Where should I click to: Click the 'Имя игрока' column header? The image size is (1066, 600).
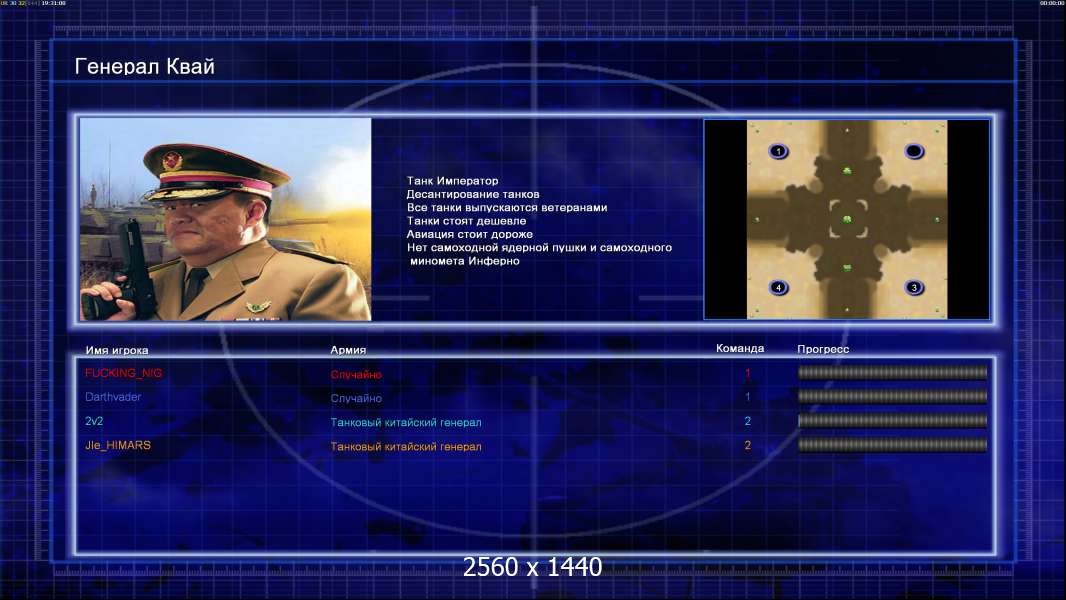click(117, 351)
